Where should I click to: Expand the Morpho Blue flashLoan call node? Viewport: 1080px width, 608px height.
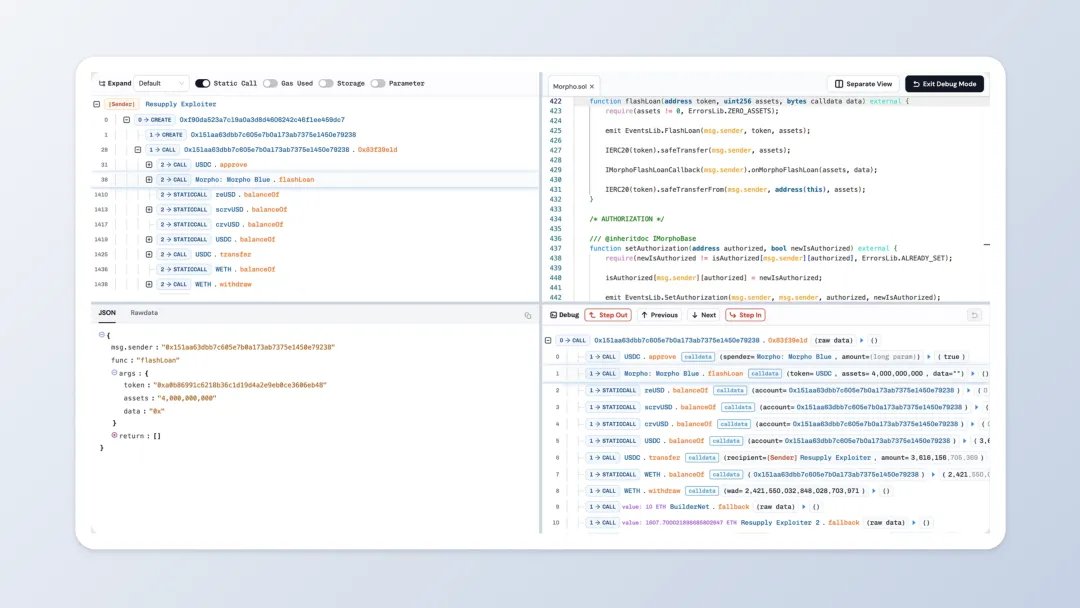coord(149,180)
